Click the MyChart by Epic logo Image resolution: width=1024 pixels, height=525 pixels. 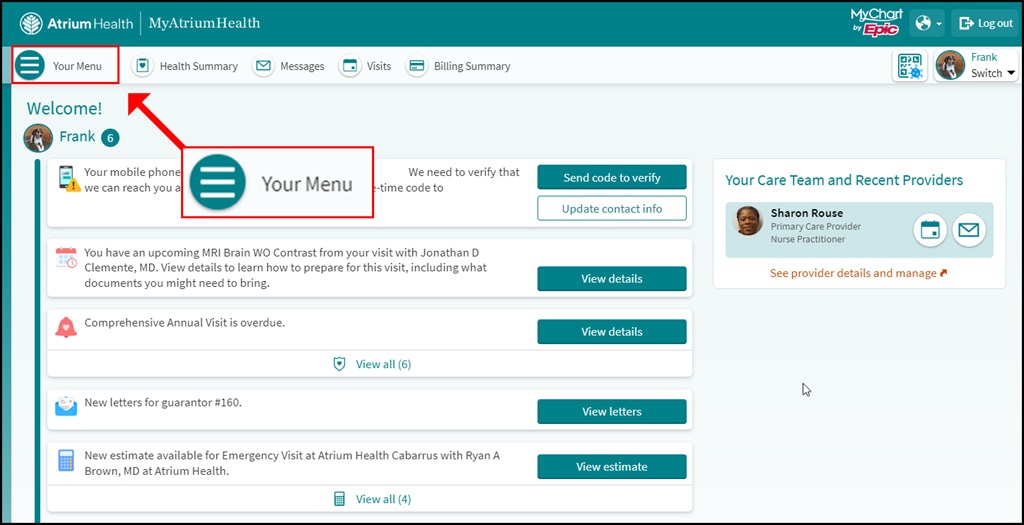pos(876,22)
